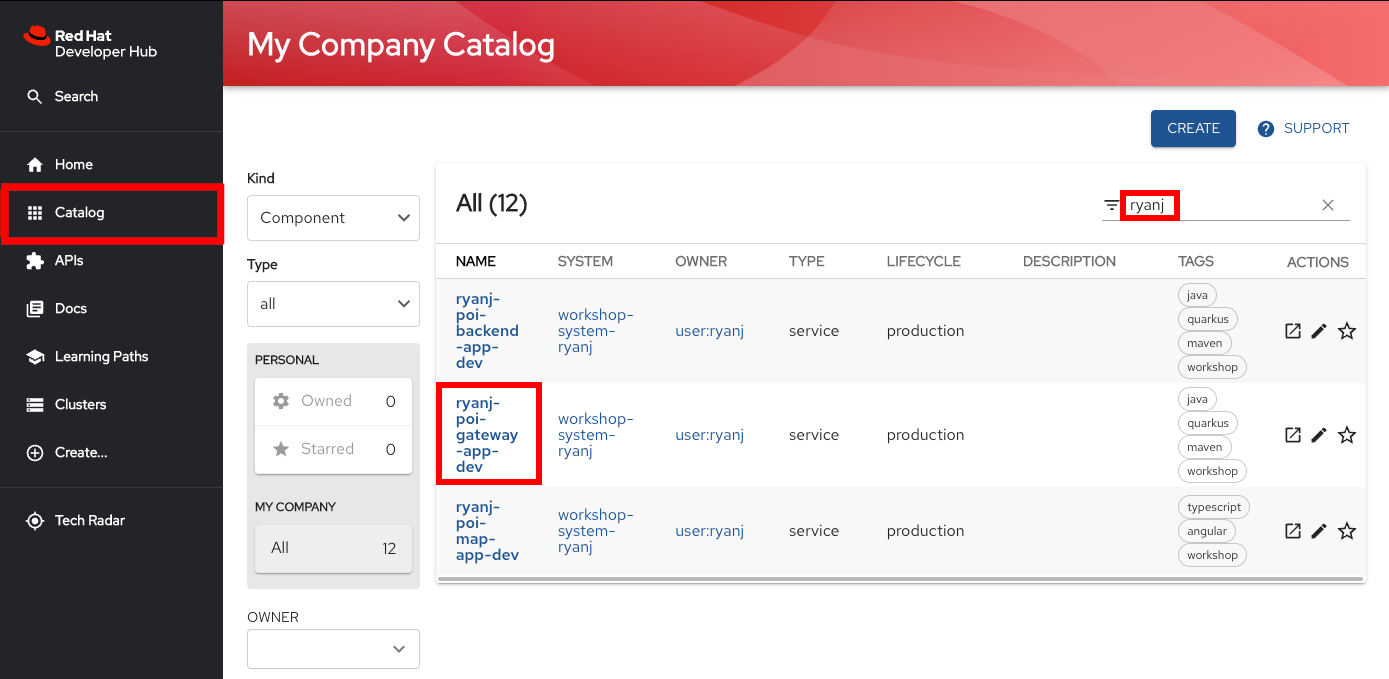The width and height of the screenshot is (1389, 679).
Task: Open the Kind dropdown showing Component
Action: (x=333, y=218)
